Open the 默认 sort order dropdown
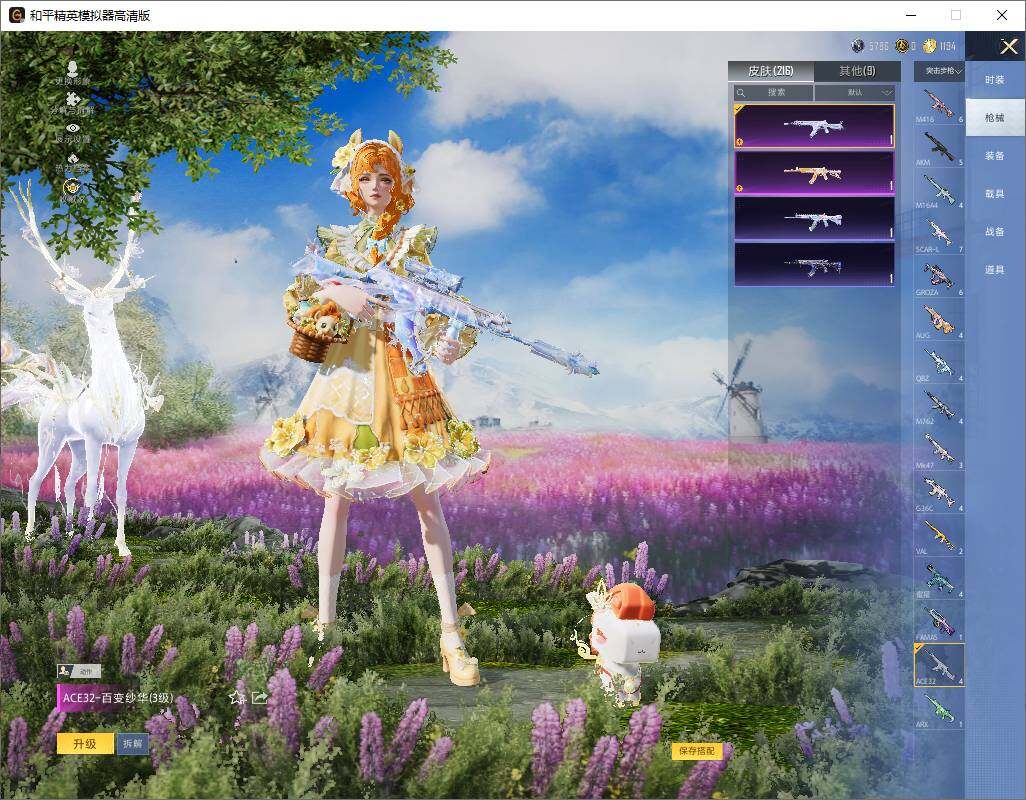The image size is (1026, 800). (855, 92)
